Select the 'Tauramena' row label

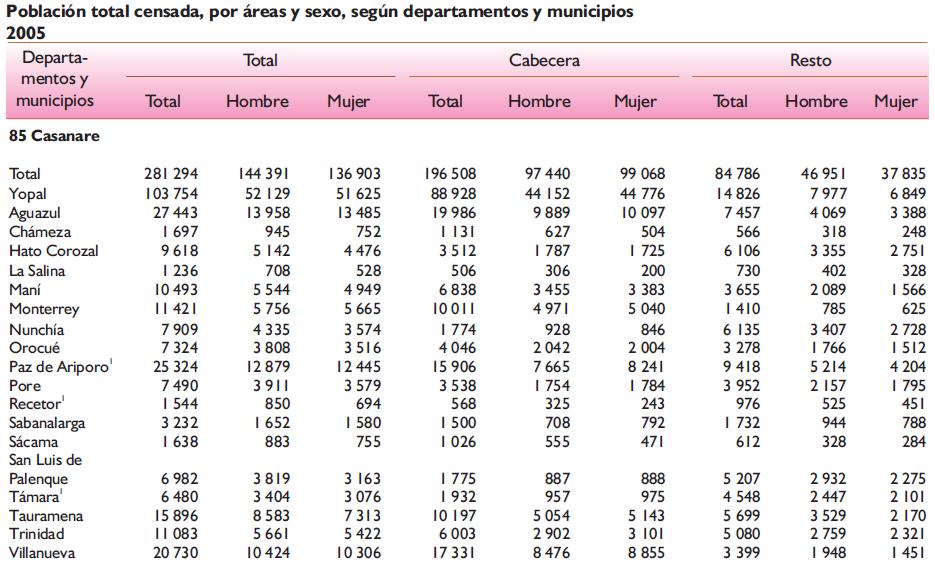(x=46, y=516)
